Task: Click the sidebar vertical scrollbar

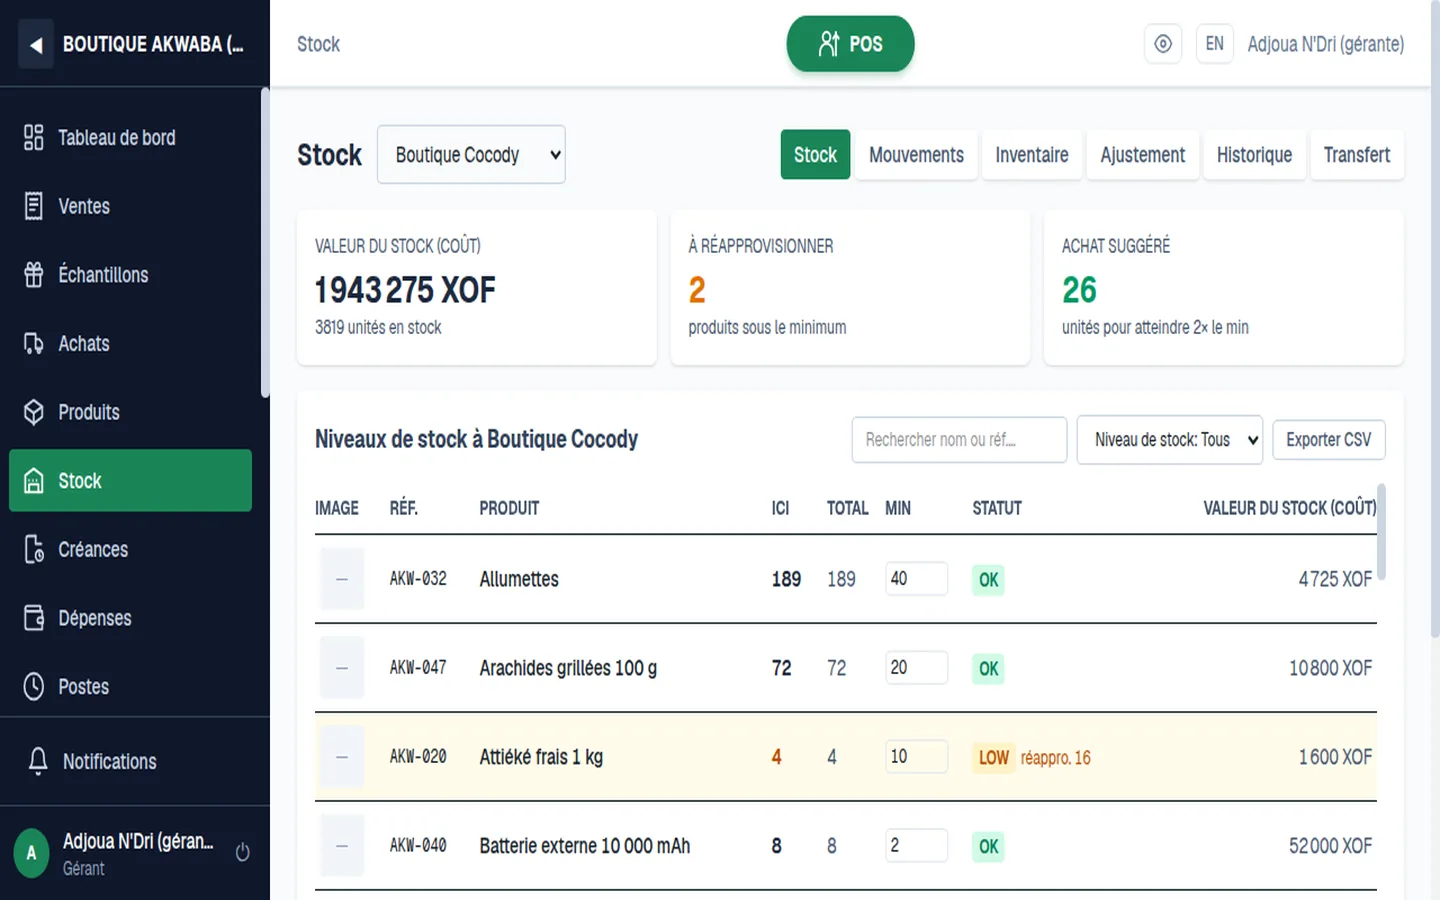Action: coord(265,243)
